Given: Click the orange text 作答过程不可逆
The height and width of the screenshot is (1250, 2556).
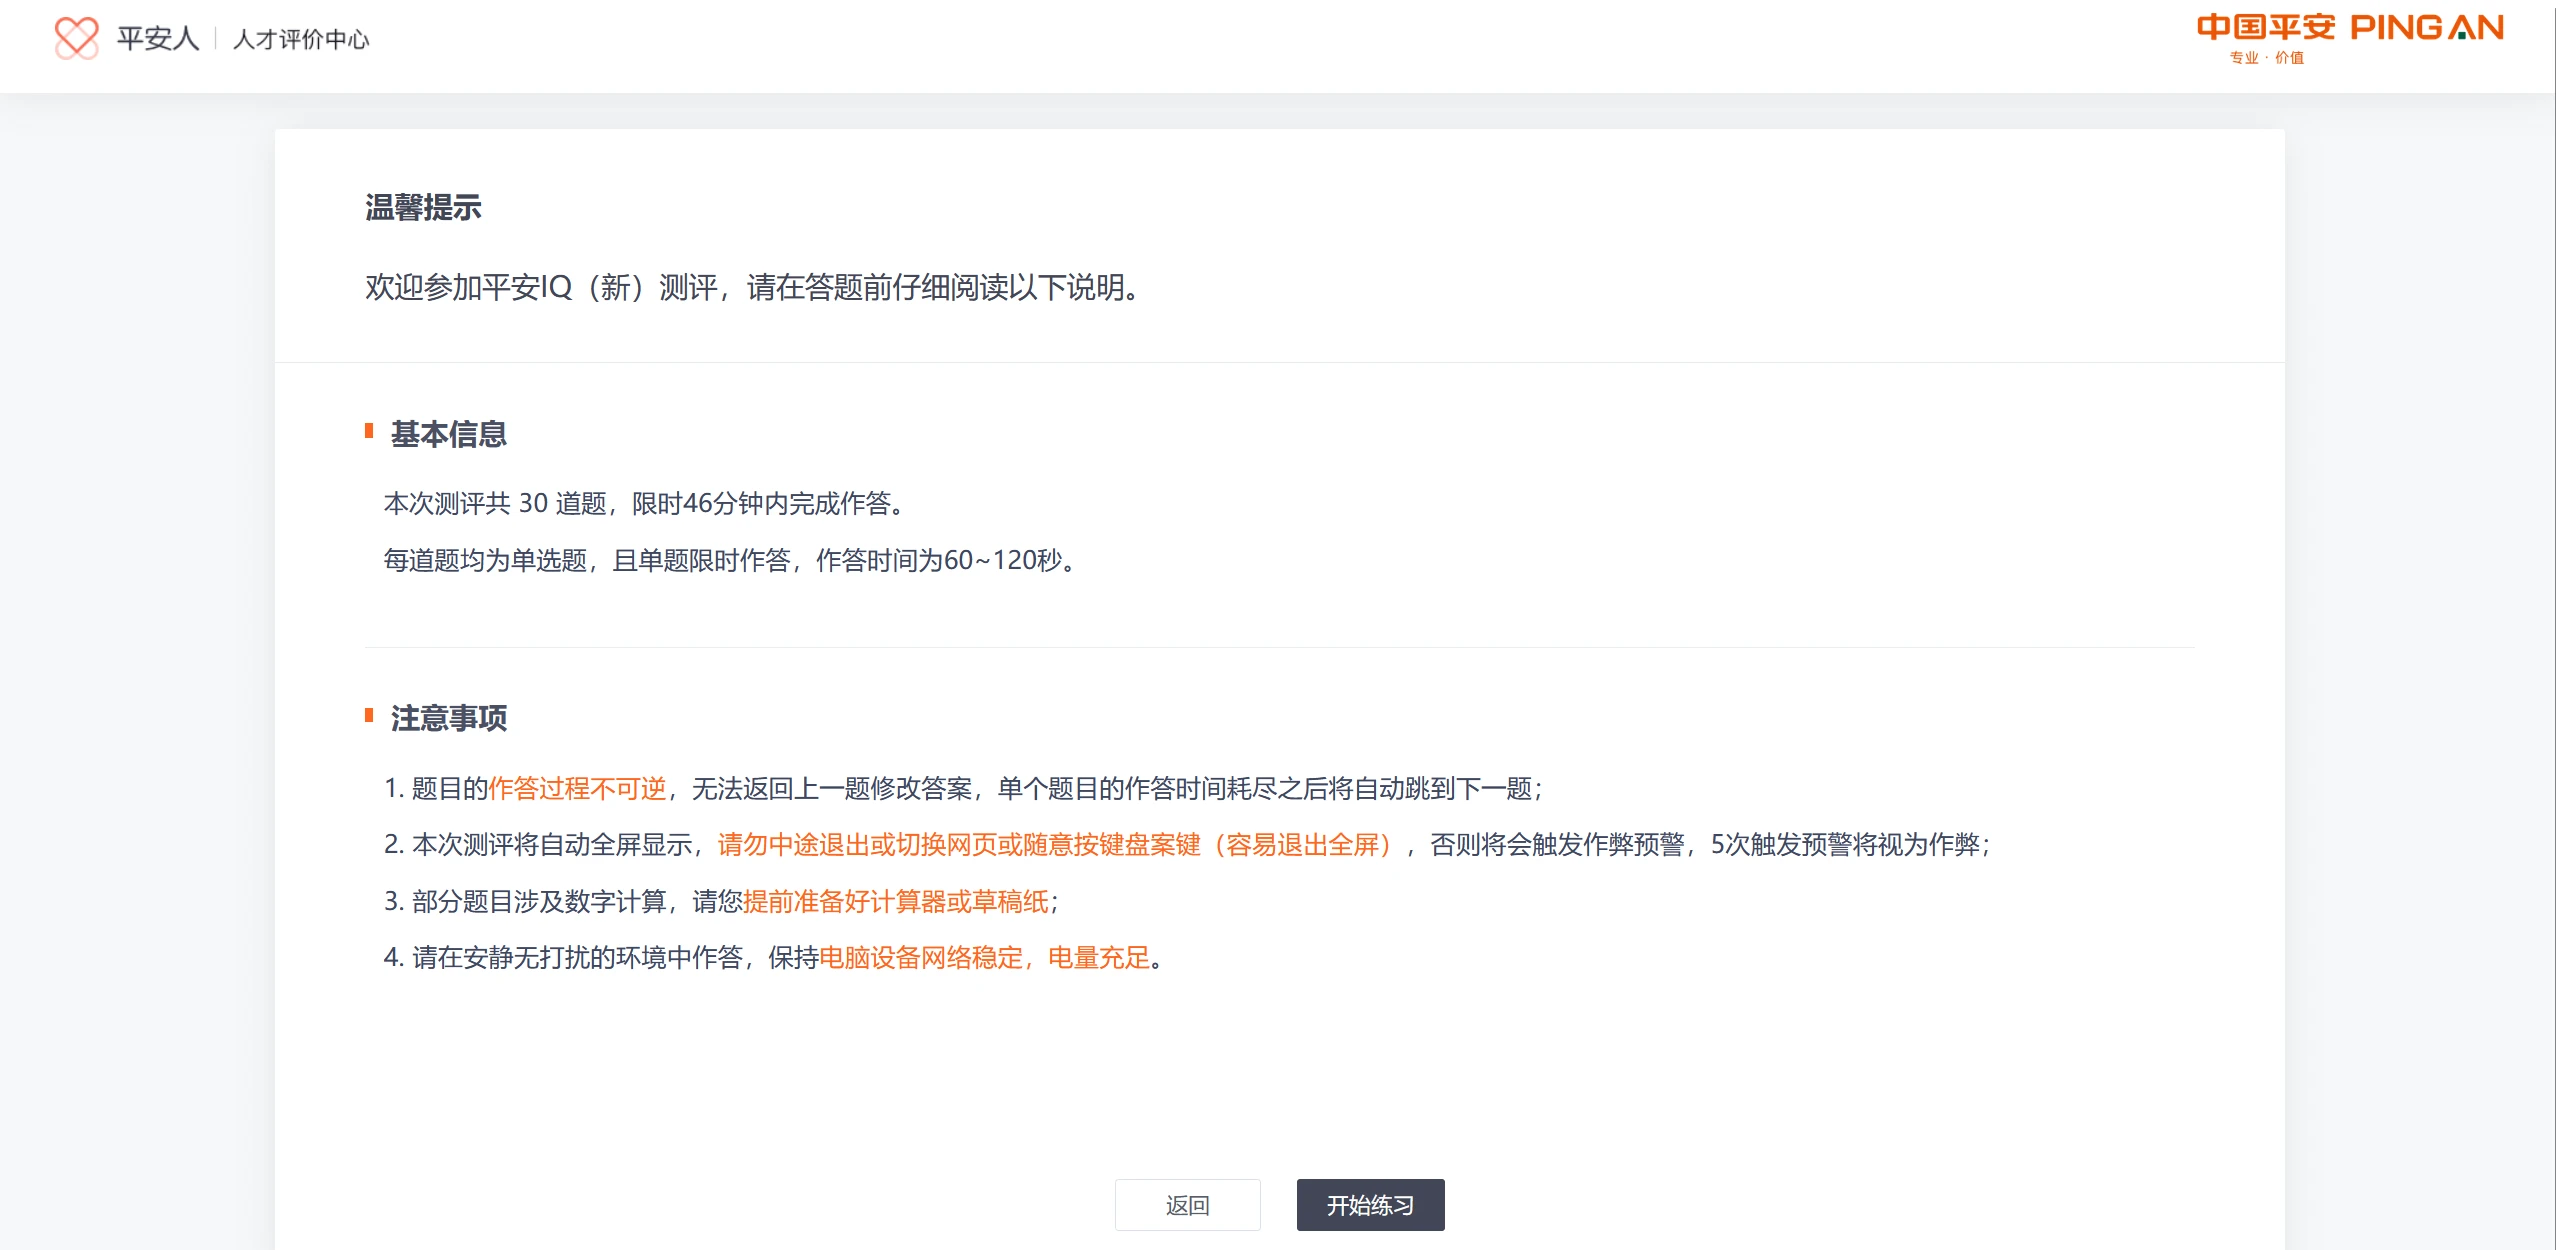Looking at the screenshot, I should pos(577,788).
